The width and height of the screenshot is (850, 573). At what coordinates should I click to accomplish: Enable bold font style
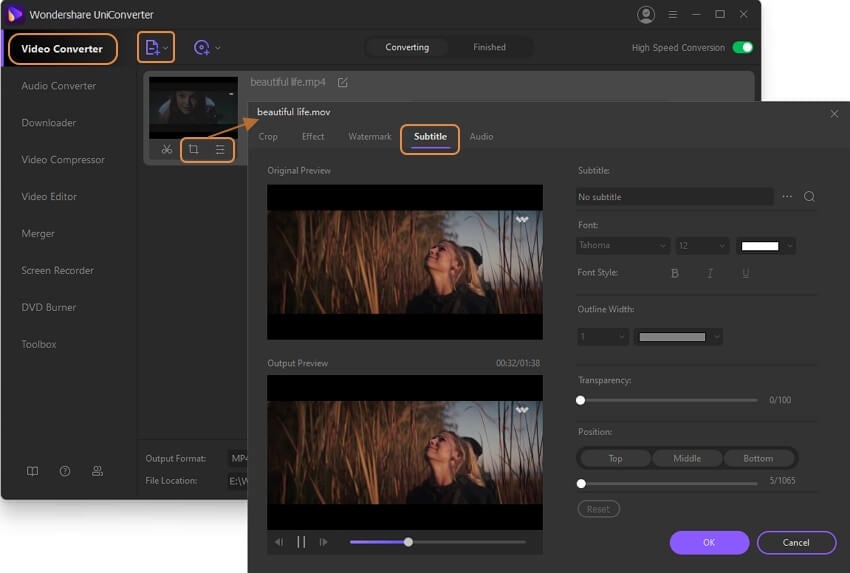(674, 273)
